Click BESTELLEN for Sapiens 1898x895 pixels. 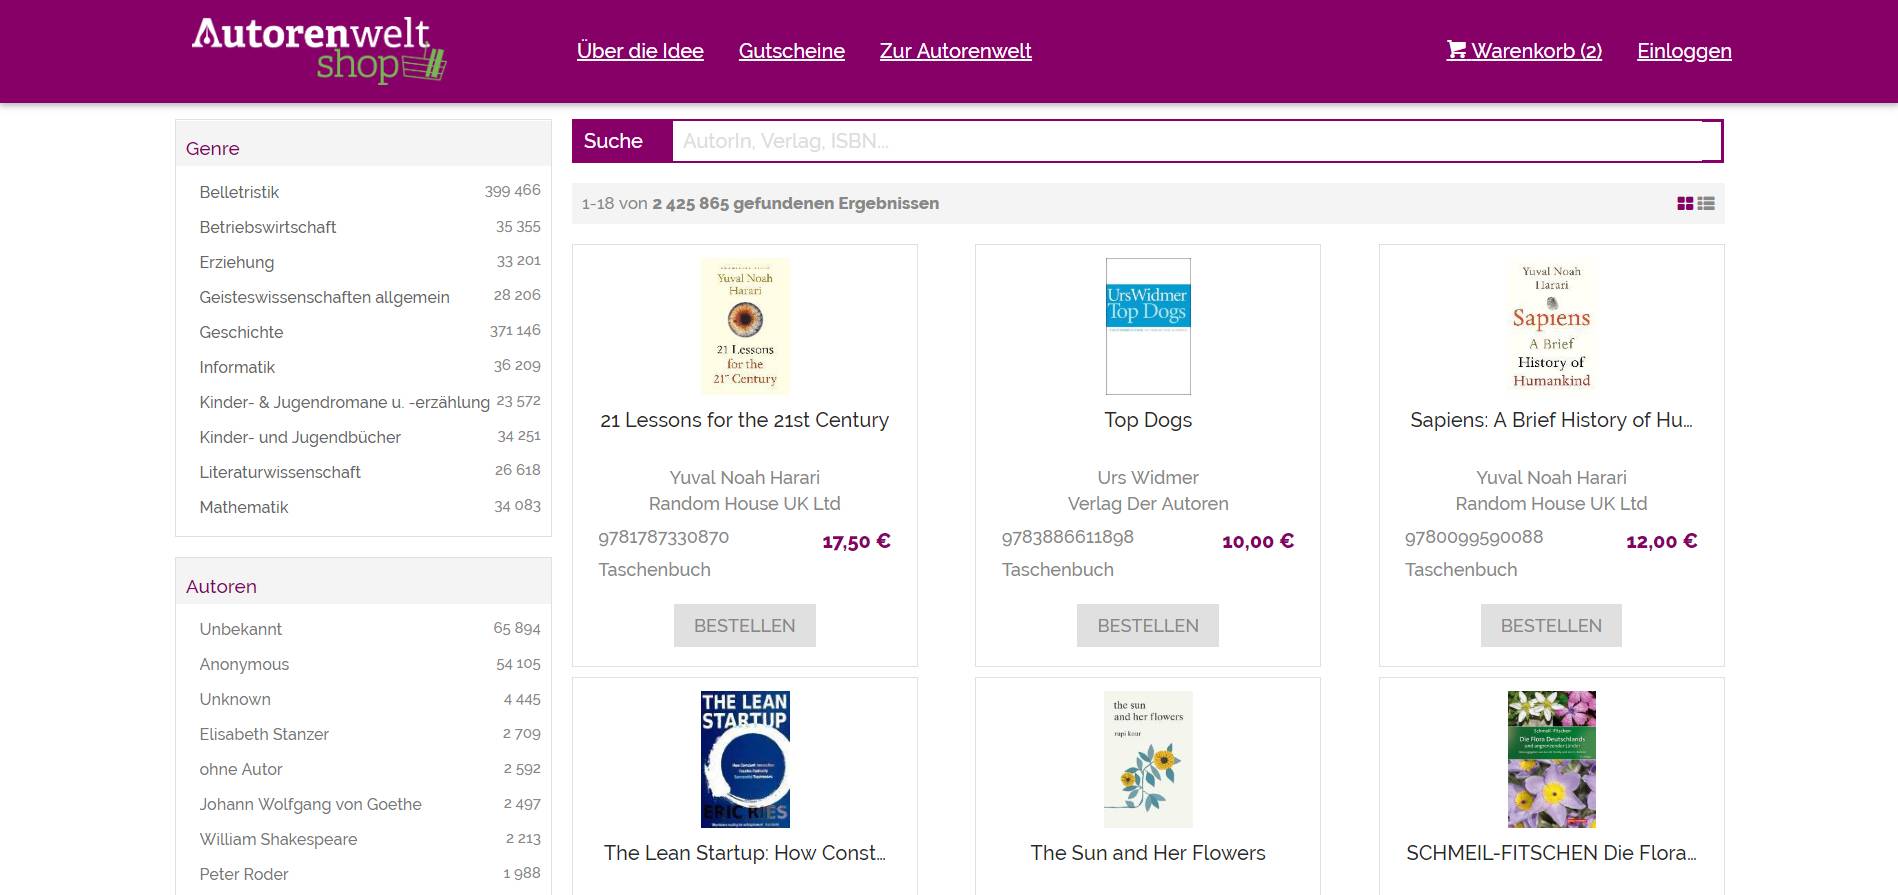[1551, 625]
